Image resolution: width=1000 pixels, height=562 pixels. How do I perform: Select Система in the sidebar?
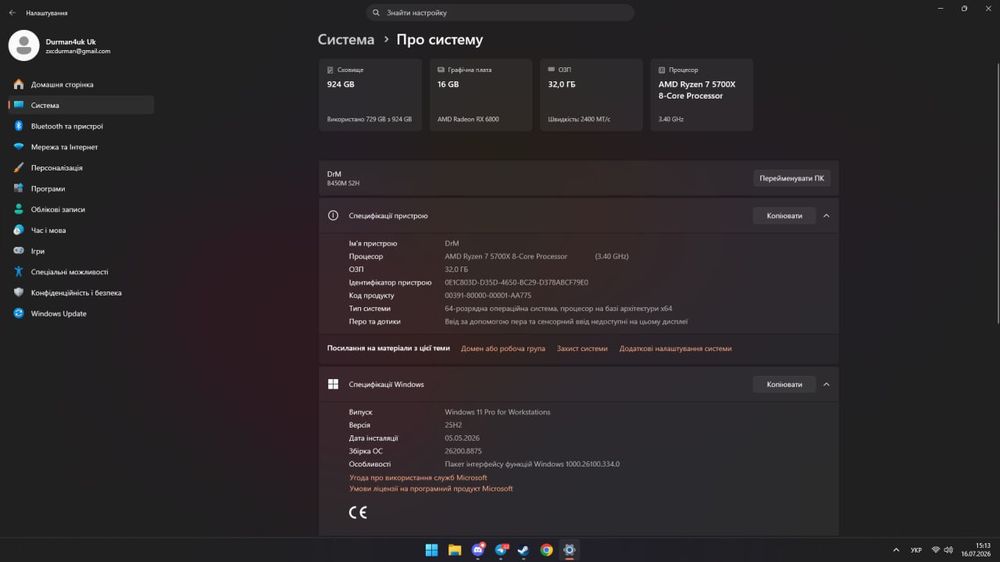click(x=81, y=105)
